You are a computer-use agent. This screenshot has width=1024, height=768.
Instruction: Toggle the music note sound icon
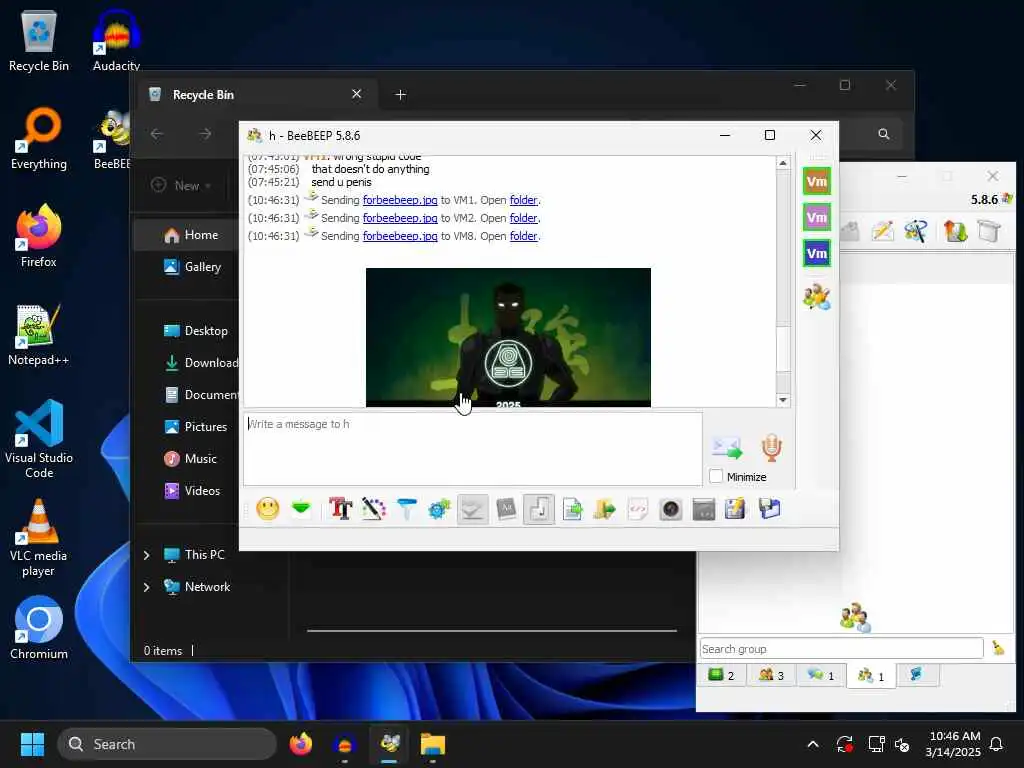[539, 509]
